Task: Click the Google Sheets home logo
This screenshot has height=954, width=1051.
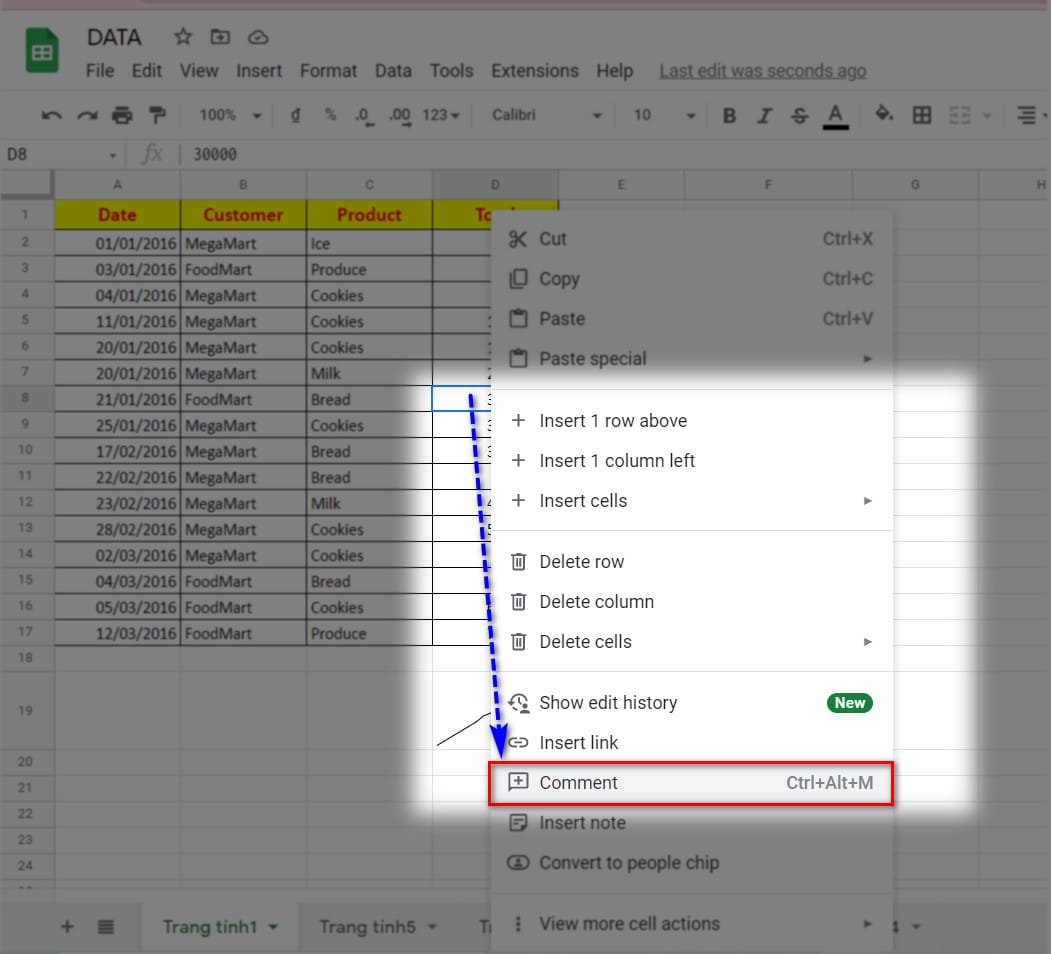Action: click(x=42, y=52)
